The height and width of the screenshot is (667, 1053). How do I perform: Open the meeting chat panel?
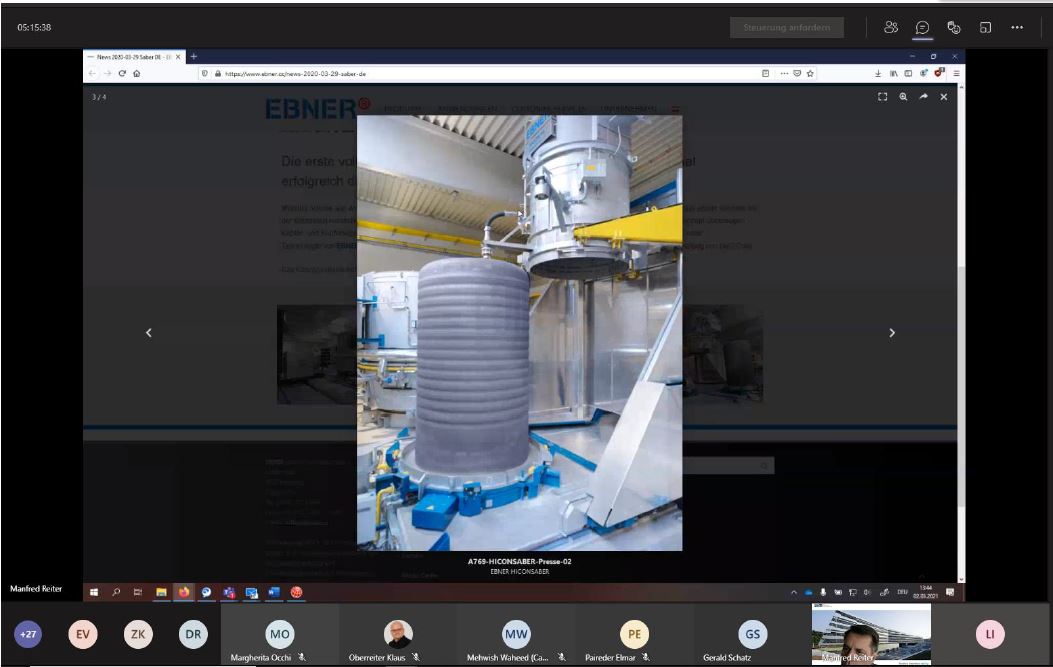922,28
